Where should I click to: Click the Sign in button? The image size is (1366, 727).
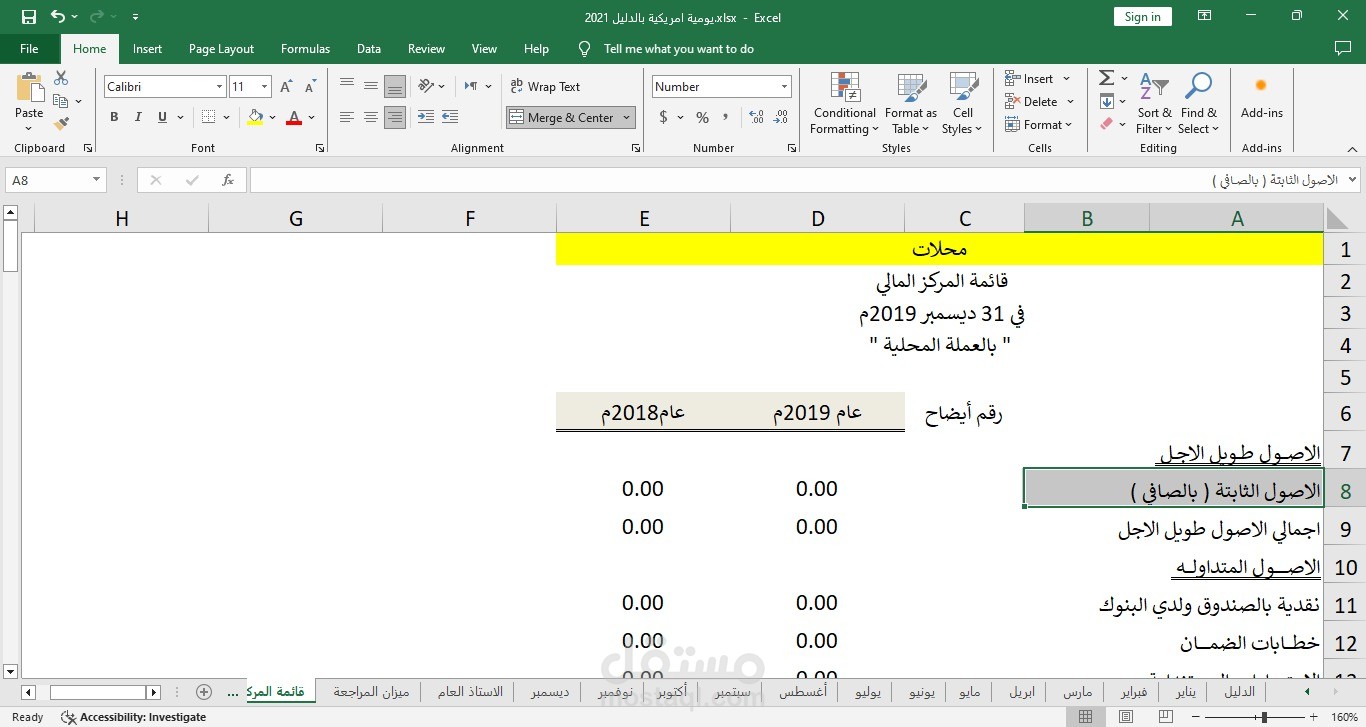pyautogui.click(x=1142, y=17)
